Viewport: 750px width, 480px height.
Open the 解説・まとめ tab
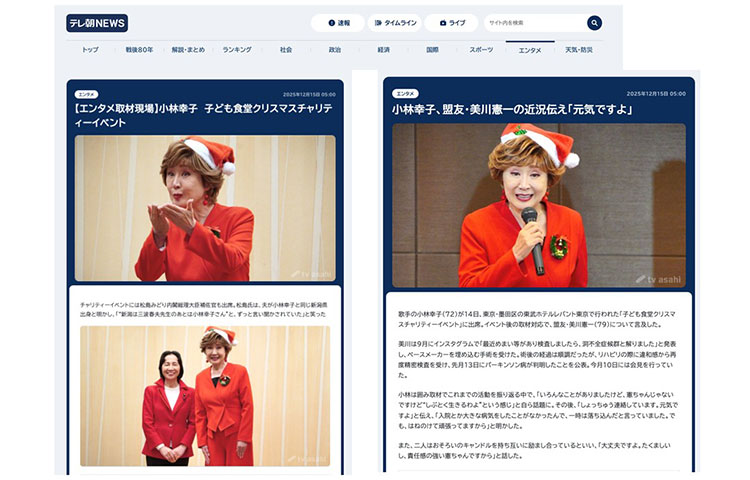pos(188,49)
